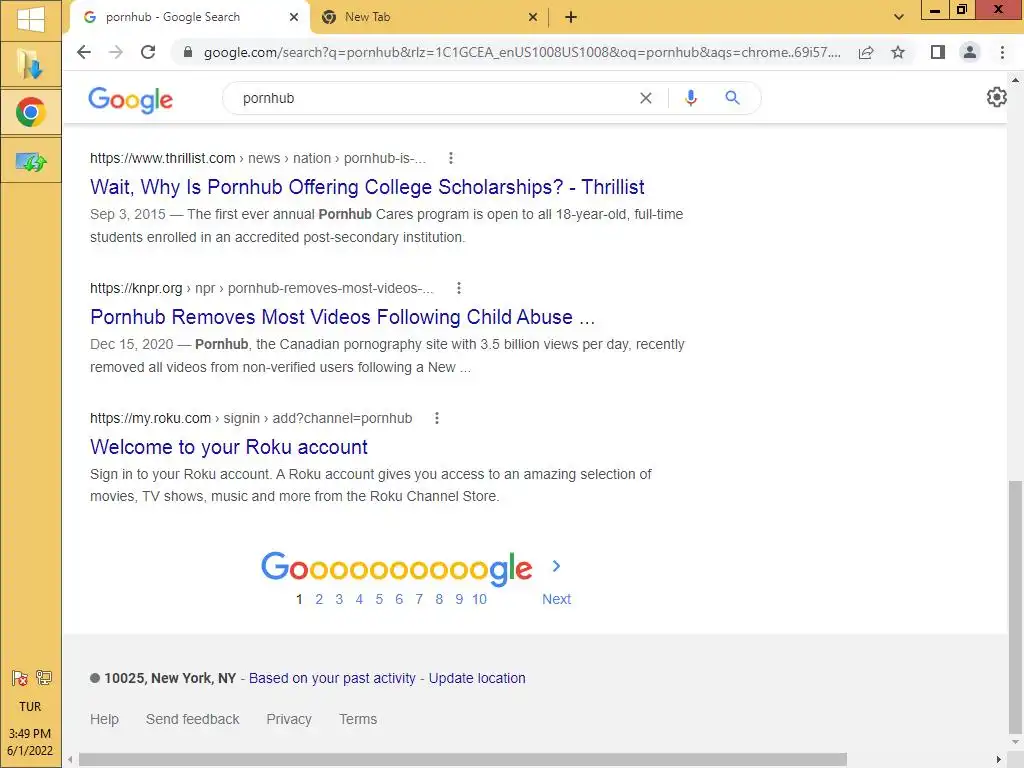
Task: Open the Help footer link
Action: (104, 719)
